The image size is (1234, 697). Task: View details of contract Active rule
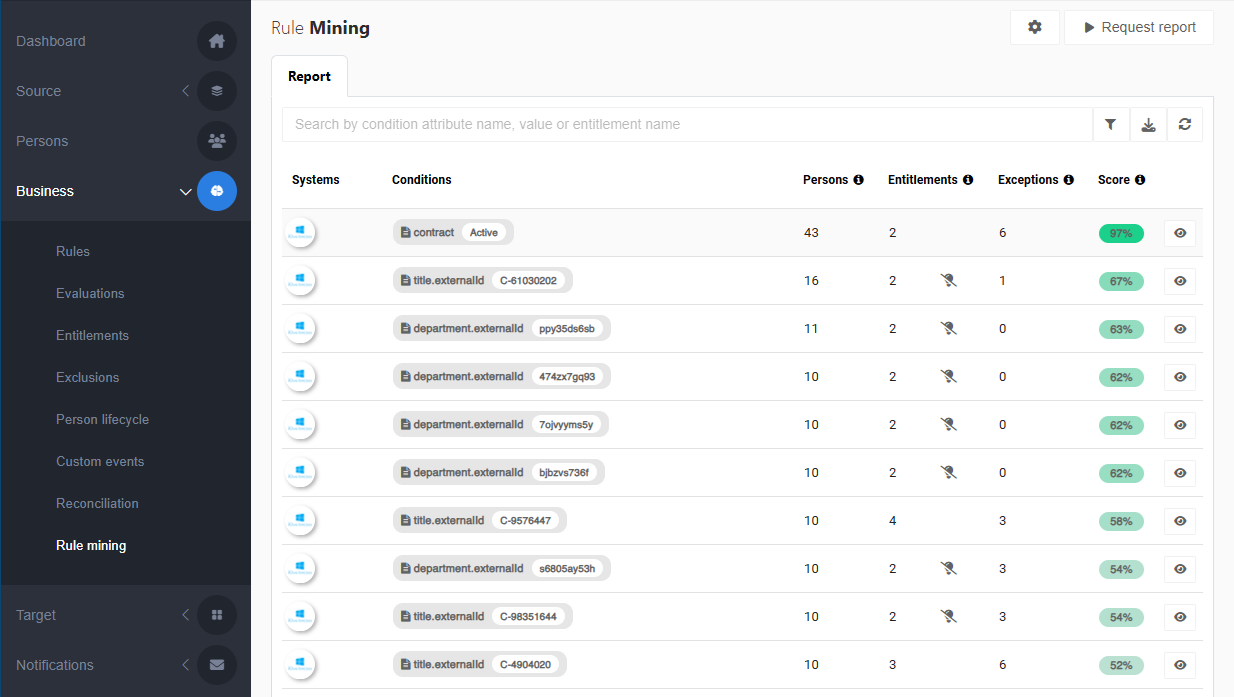[1180, 233]
